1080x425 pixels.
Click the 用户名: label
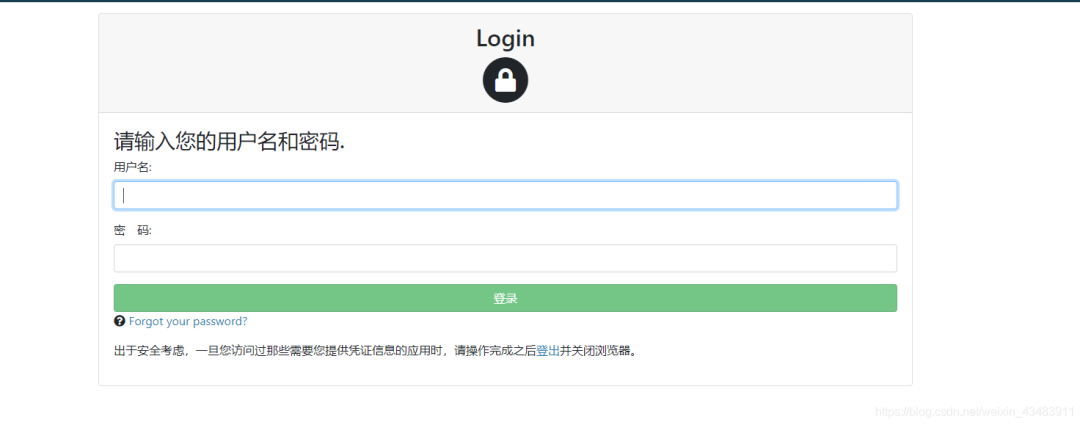133,167
